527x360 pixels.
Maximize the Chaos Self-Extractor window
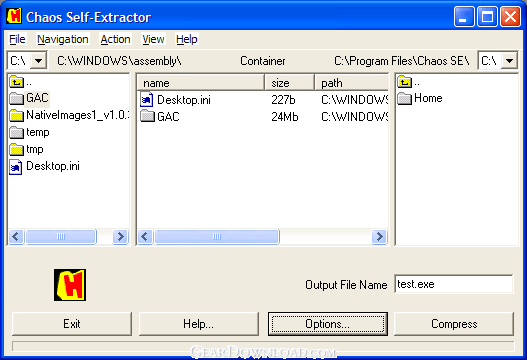click(x=487, y=16)
